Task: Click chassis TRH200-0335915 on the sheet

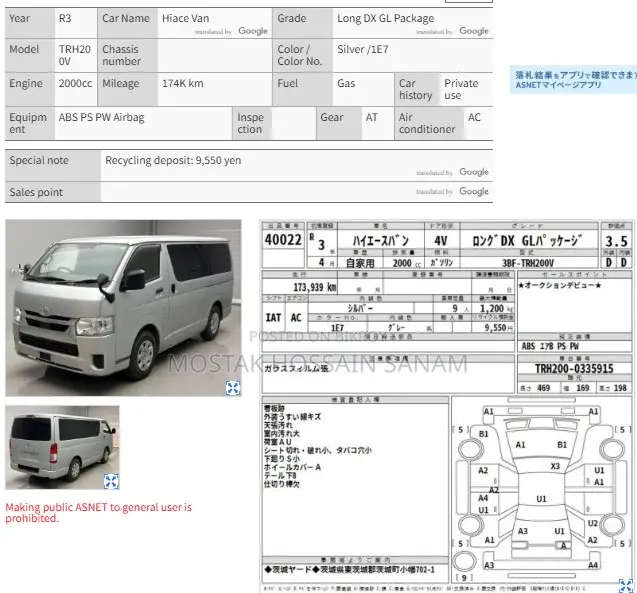Action: [x=574, y=369]
